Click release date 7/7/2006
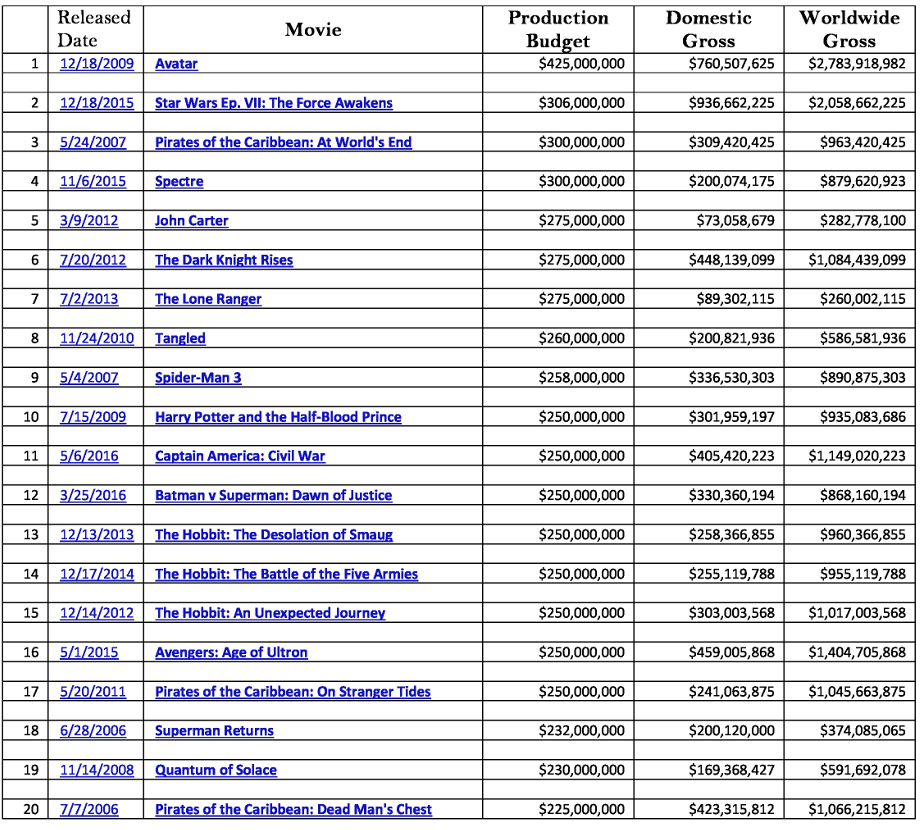The width and height of the screenshot is (920, 830). 89,809
